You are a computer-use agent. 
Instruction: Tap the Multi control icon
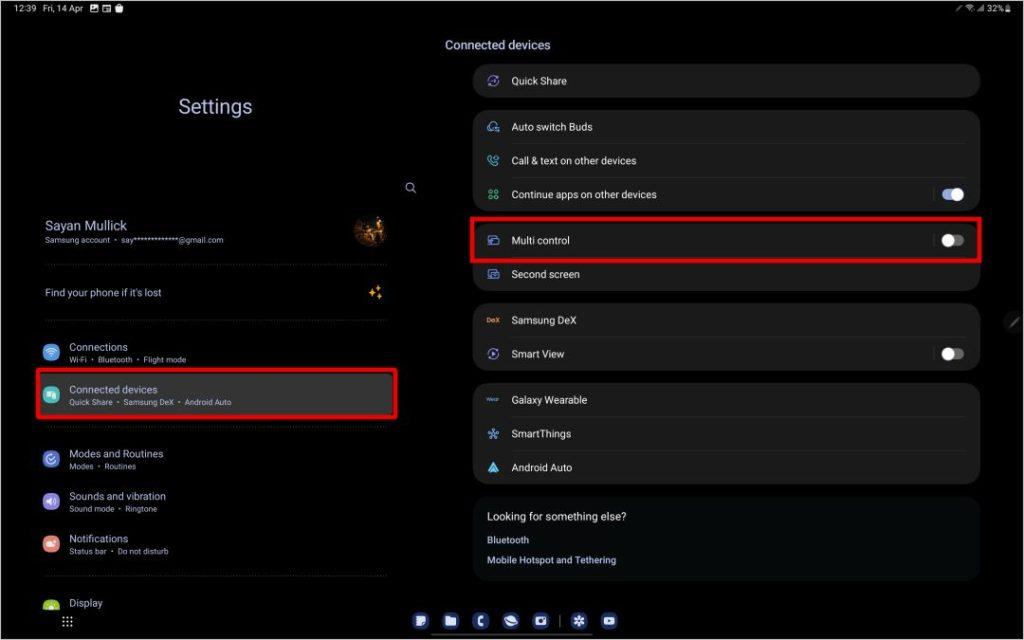pos(493,240)
